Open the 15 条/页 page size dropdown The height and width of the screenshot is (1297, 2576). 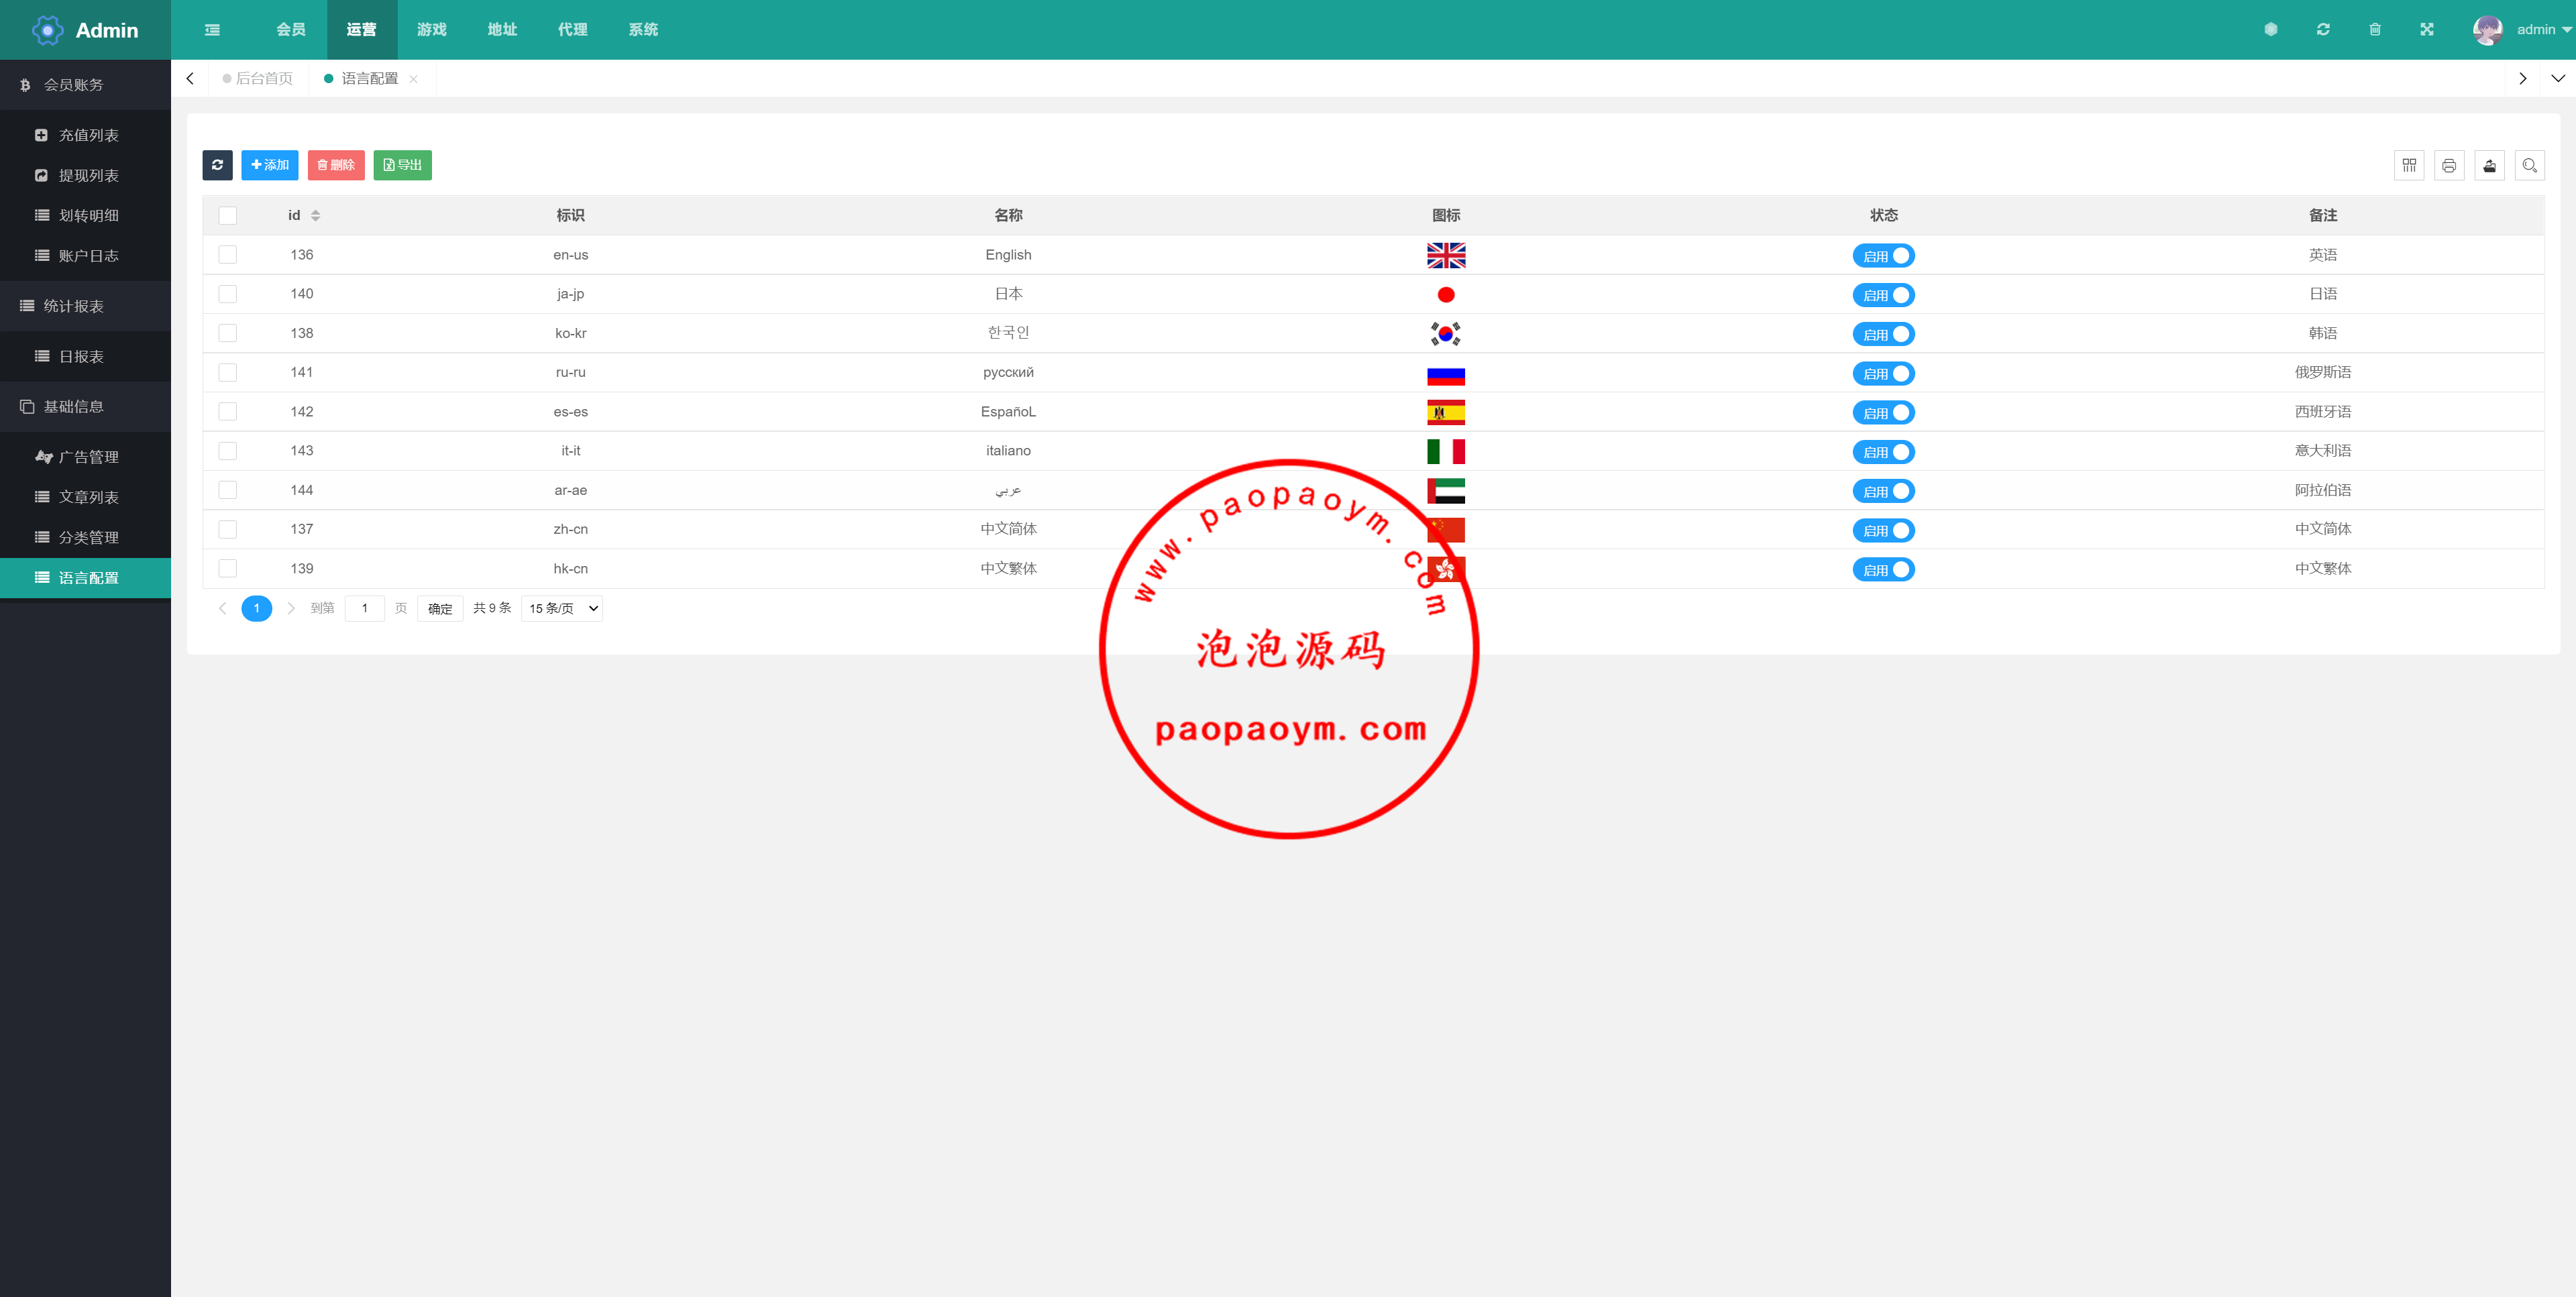561,608
